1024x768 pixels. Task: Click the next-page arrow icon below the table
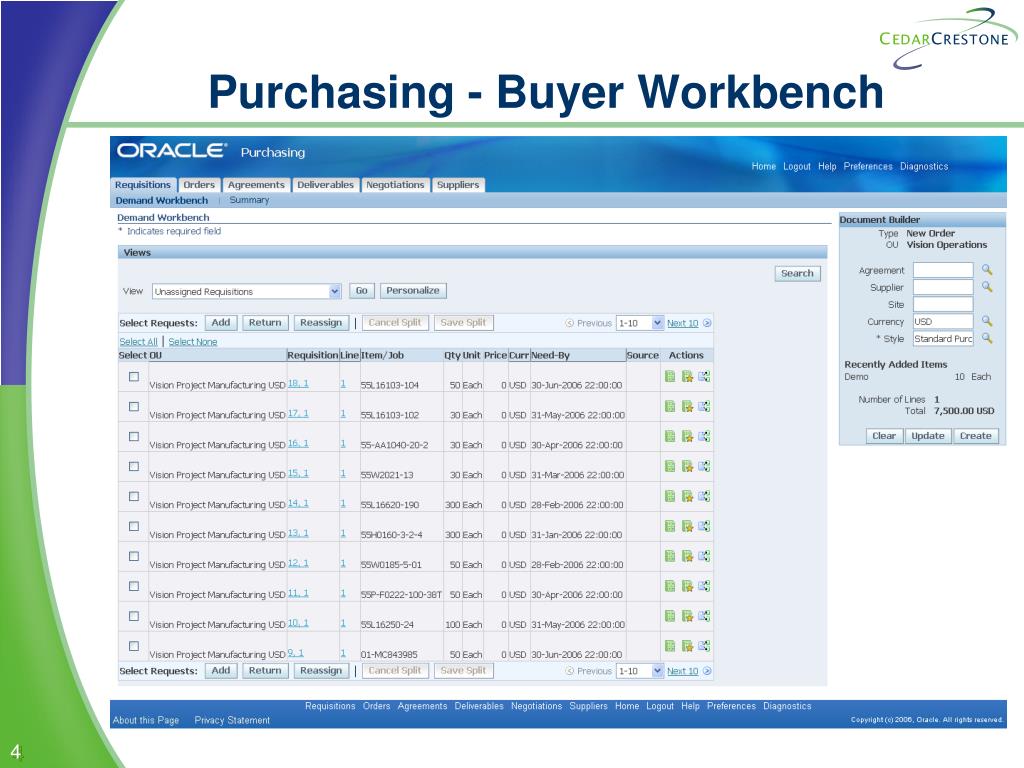(x=707, y=671)
